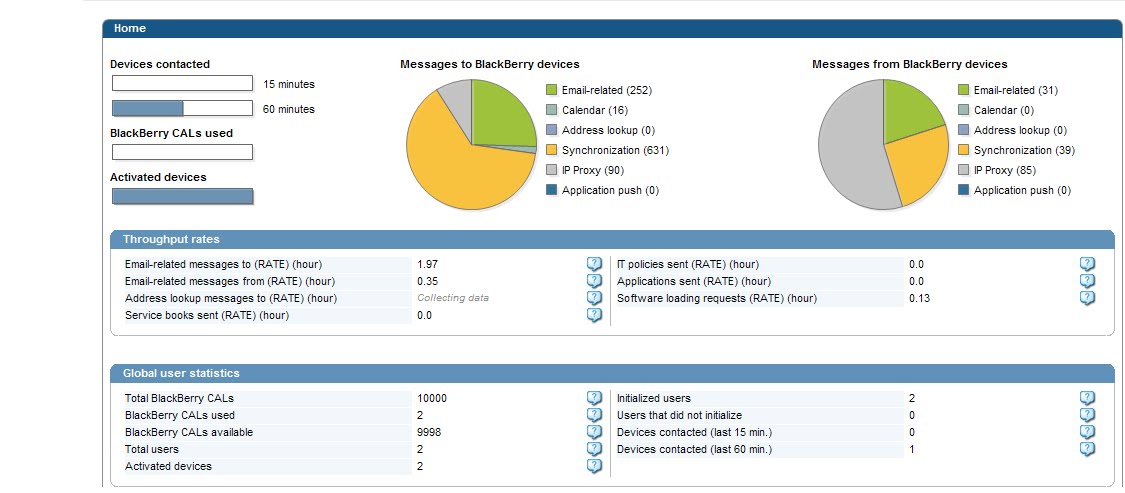
Task: Click help icon beside Activated devices statistic
Action: pyautogui.click(x=594, y=466)
